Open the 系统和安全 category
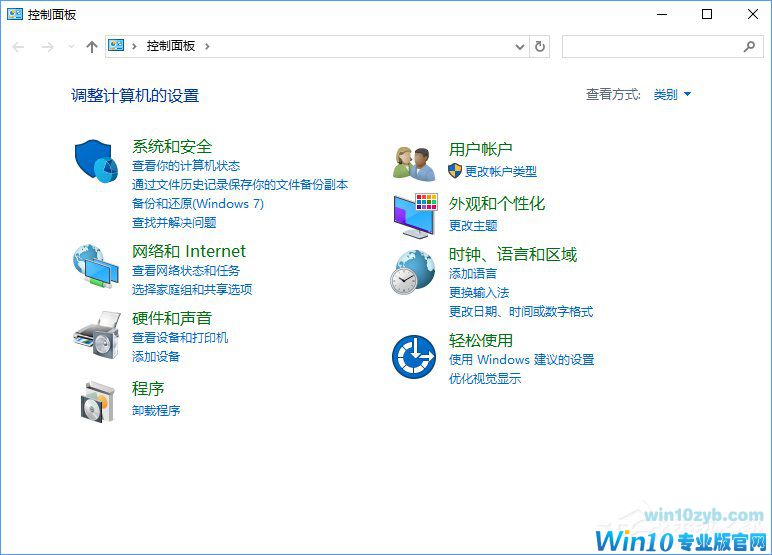Screen dimensions: 772x555 172,146
